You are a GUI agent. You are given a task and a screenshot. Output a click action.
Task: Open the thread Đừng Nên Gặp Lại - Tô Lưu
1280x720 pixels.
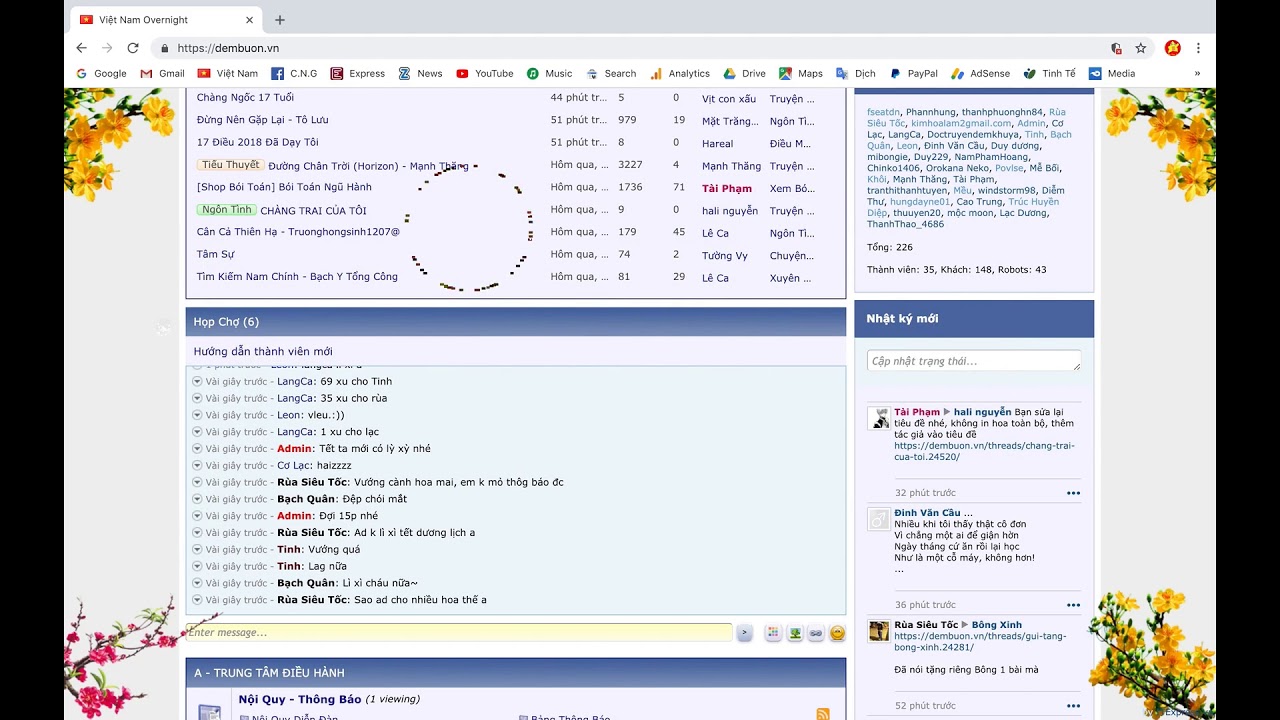[262, 120]
